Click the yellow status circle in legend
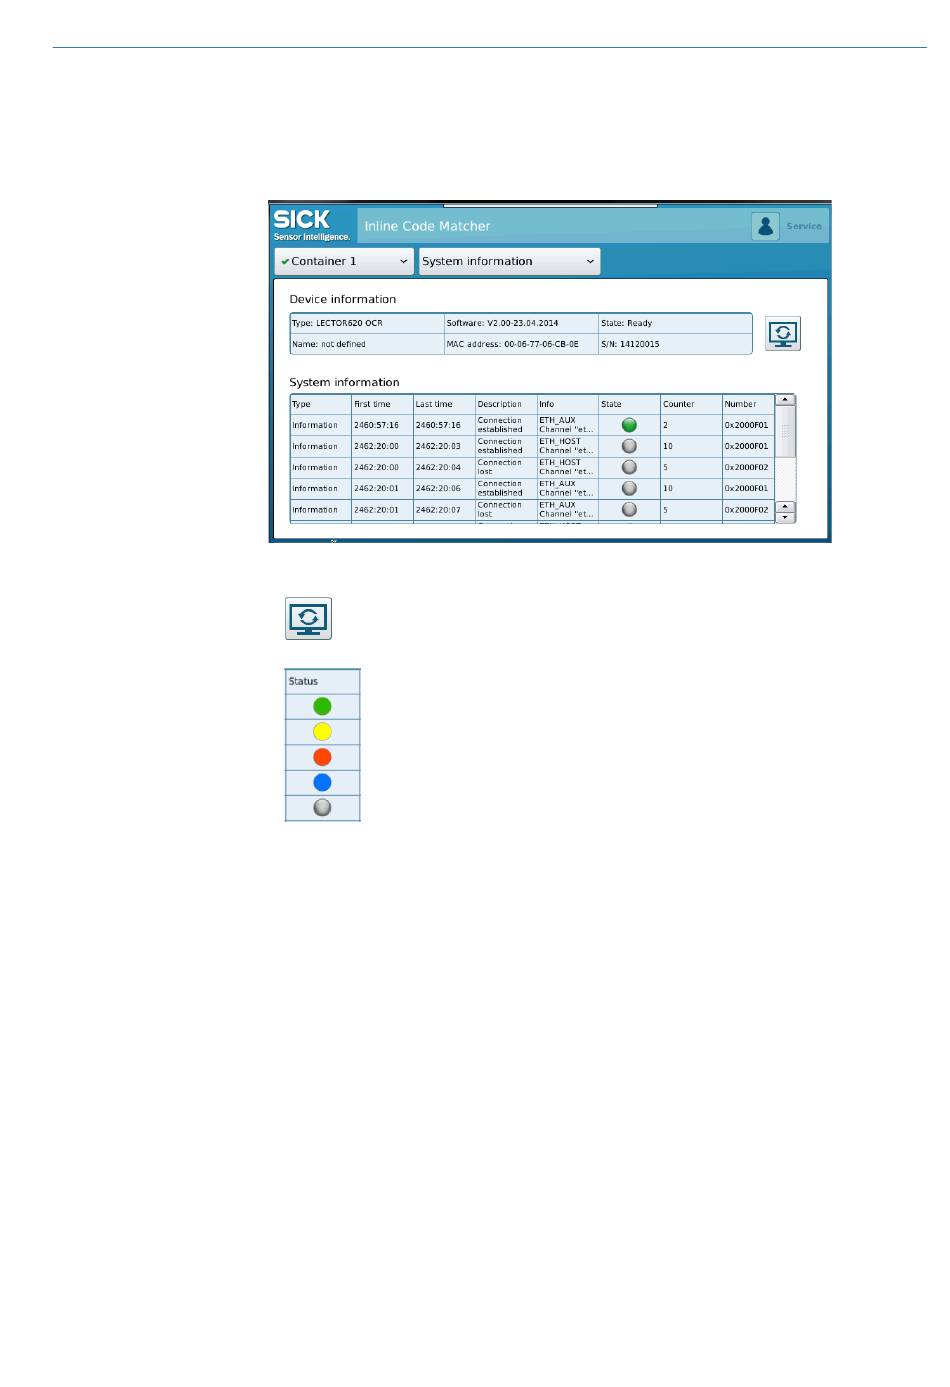 point(322,732)
